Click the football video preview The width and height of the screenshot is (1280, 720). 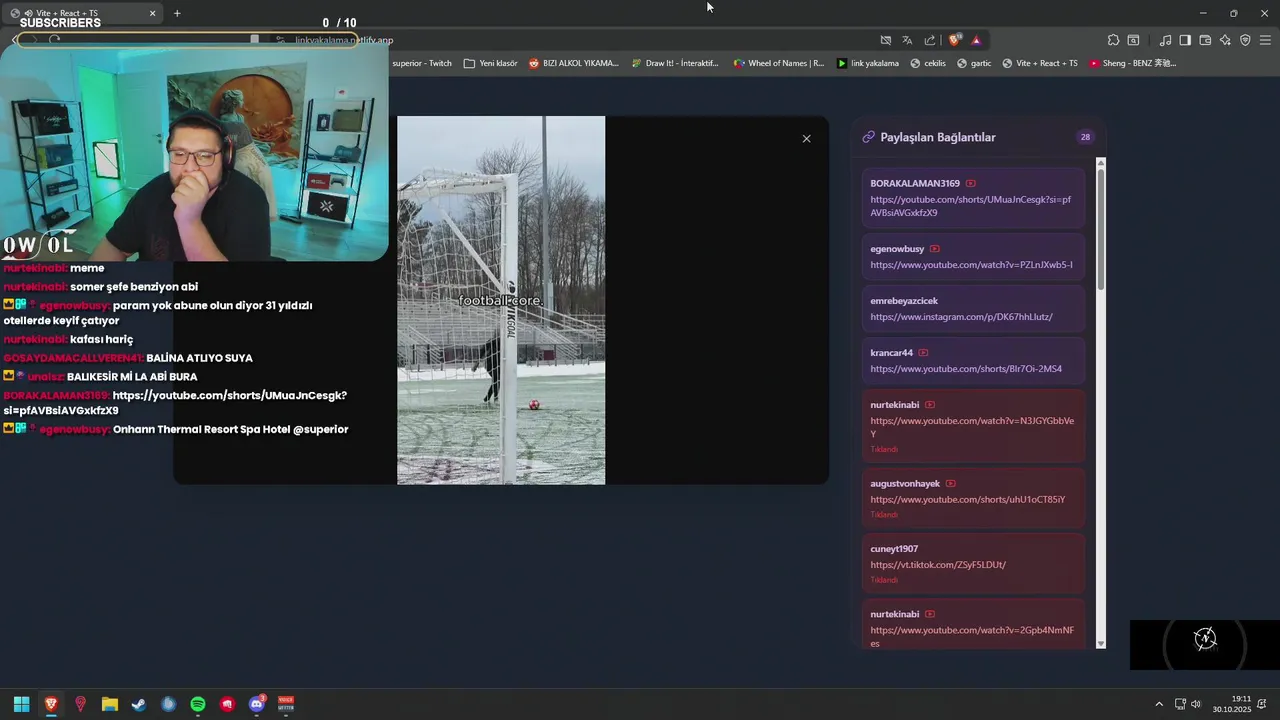point(501,300)
